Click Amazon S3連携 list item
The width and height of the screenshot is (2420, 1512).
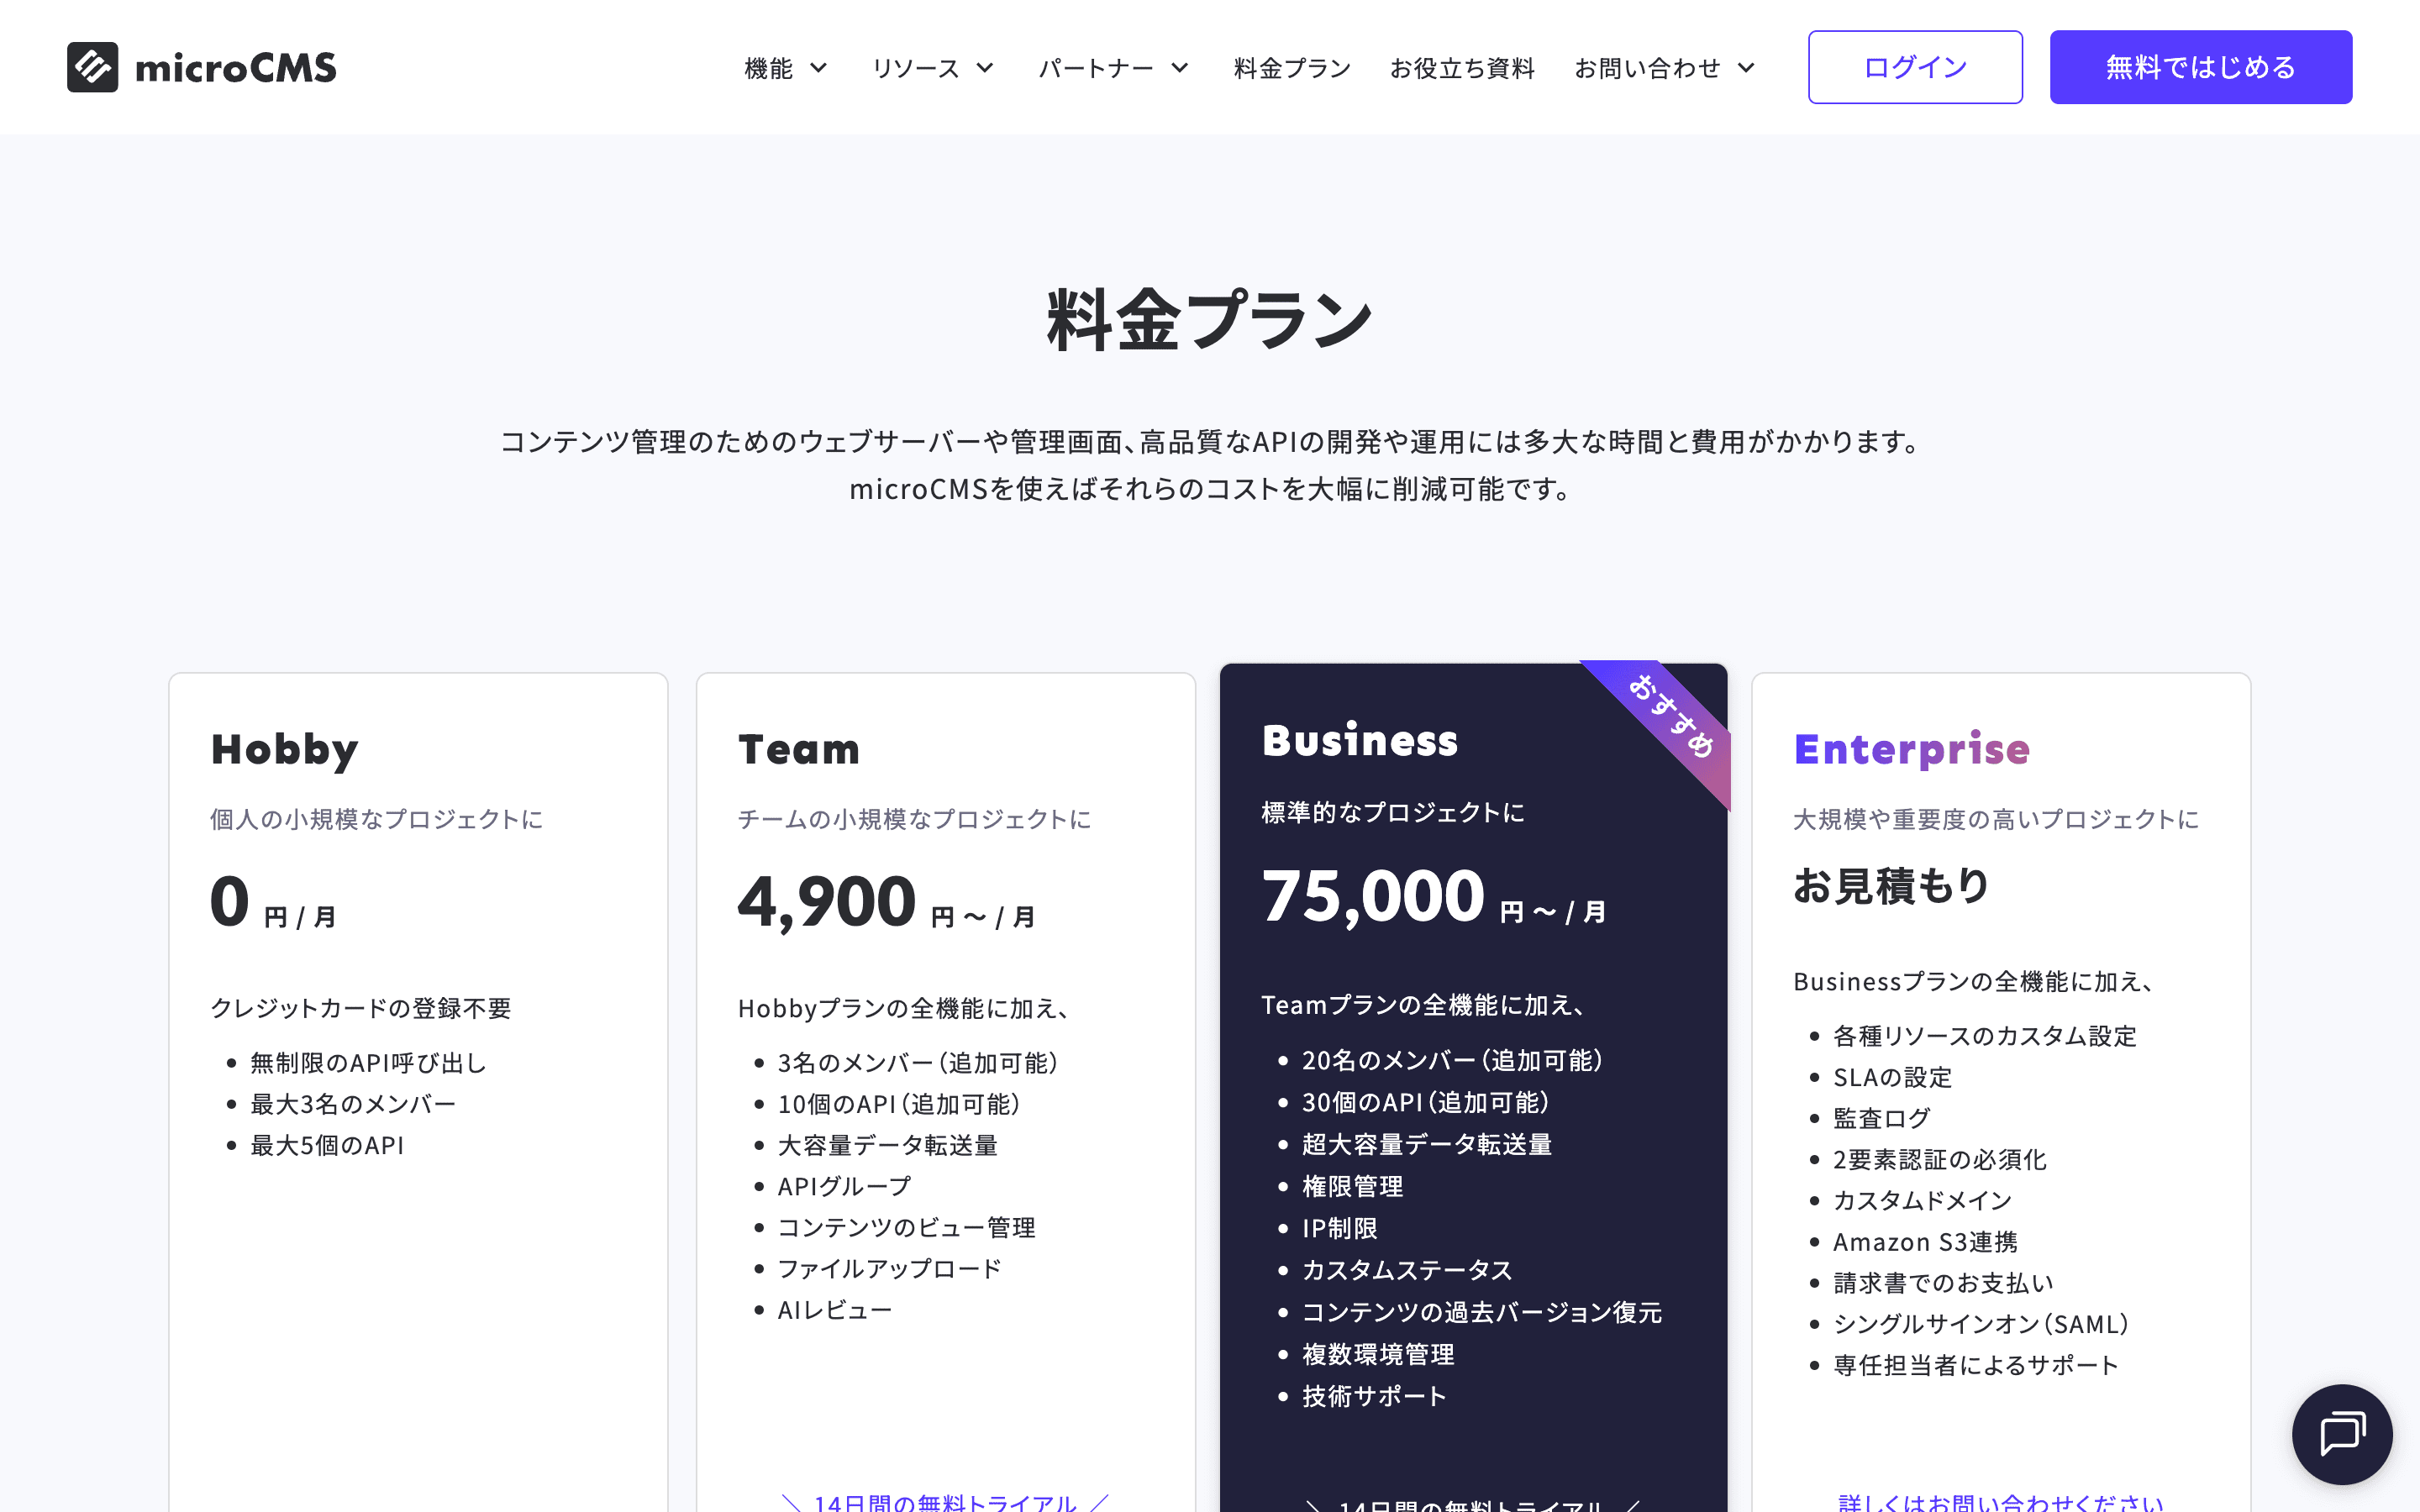[x=1926, y=1242]
